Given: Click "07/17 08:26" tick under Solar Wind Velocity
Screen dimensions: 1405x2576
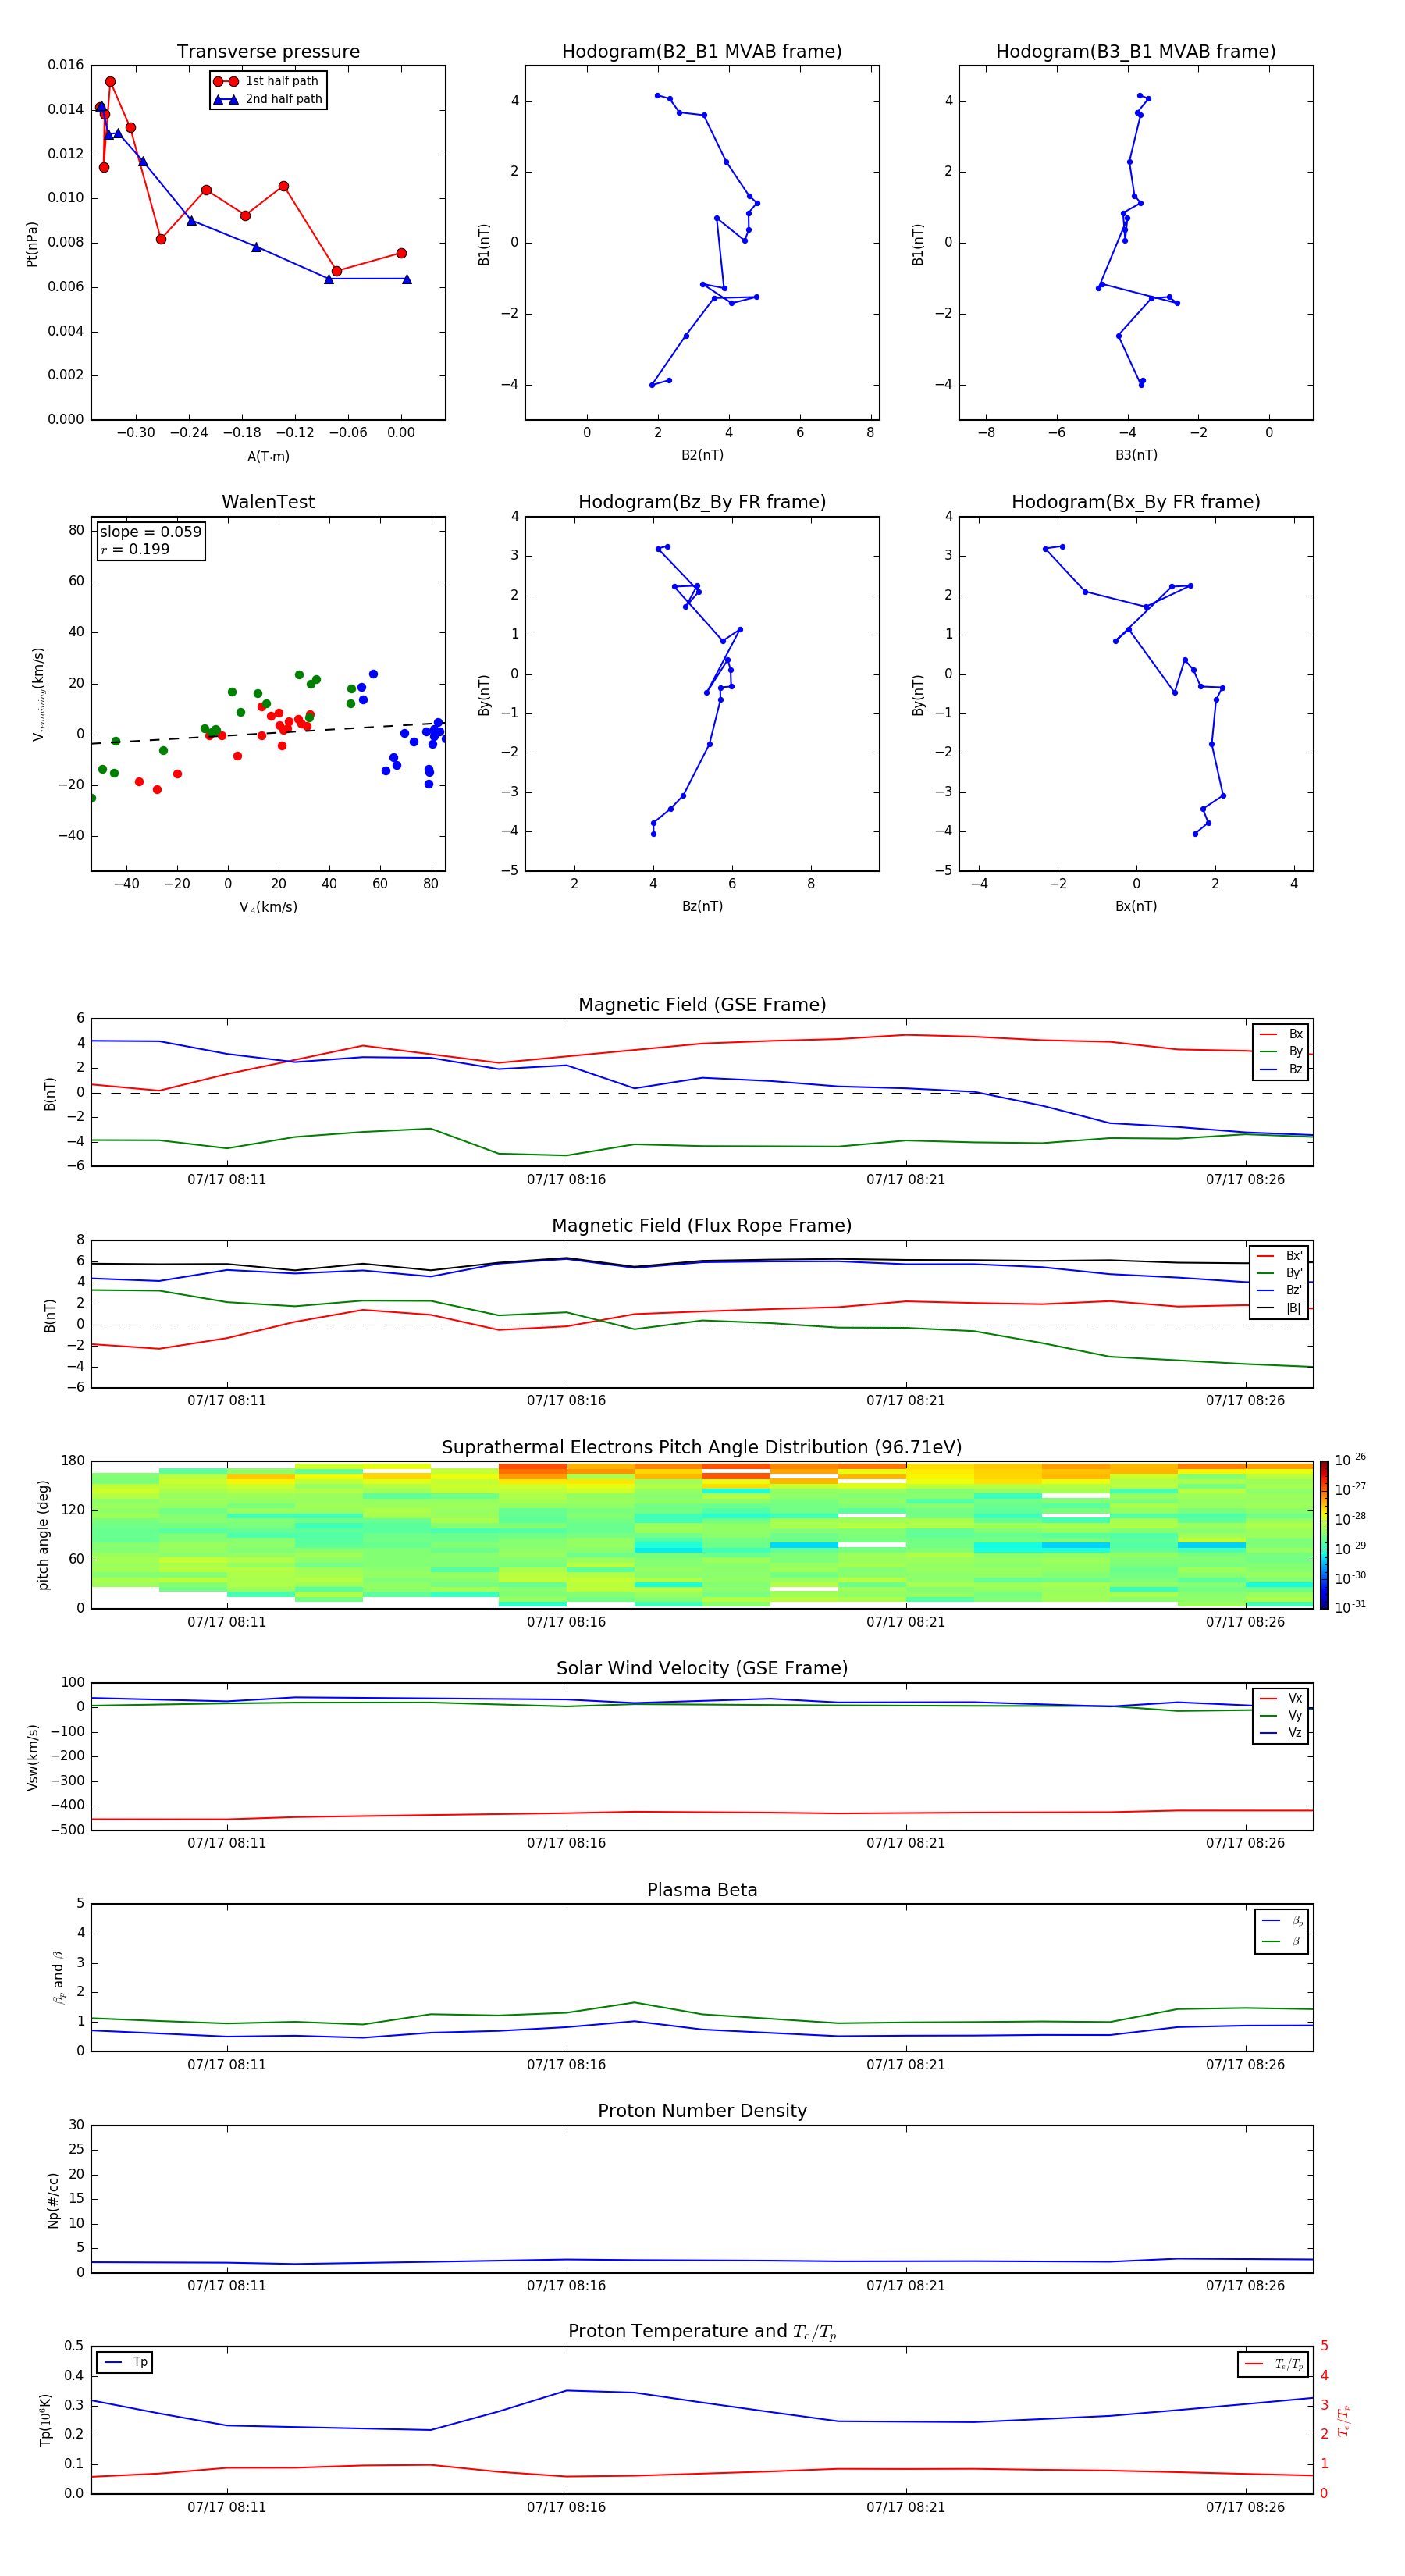Looking at the screenshot, I should [x=1245, y=1843].
